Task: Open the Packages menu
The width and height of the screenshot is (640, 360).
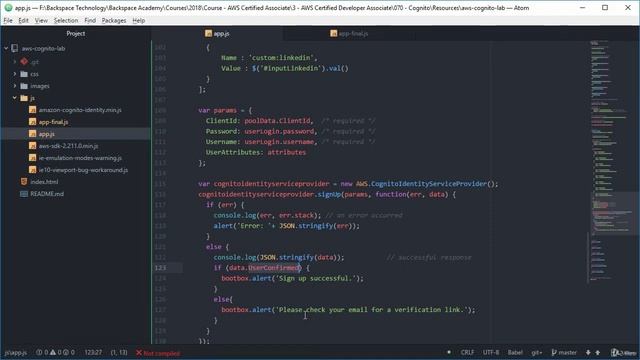Action: pos(113,20)
